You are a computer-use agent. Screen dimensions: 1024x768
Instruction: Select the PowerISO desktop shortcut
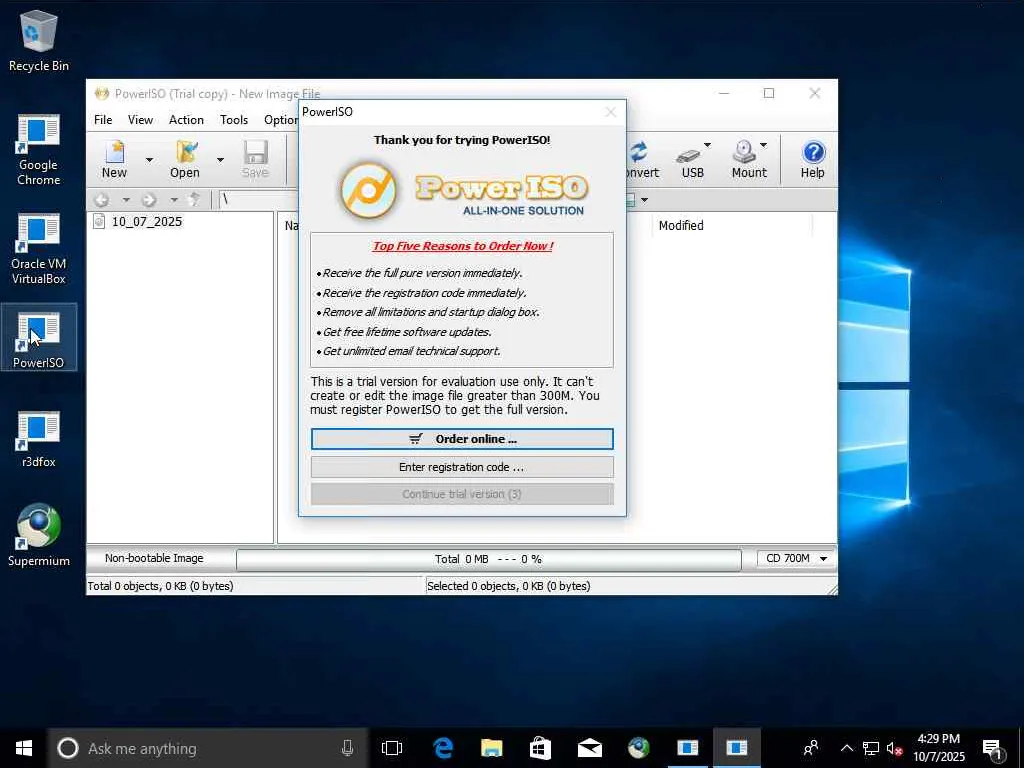coord(39,338)
